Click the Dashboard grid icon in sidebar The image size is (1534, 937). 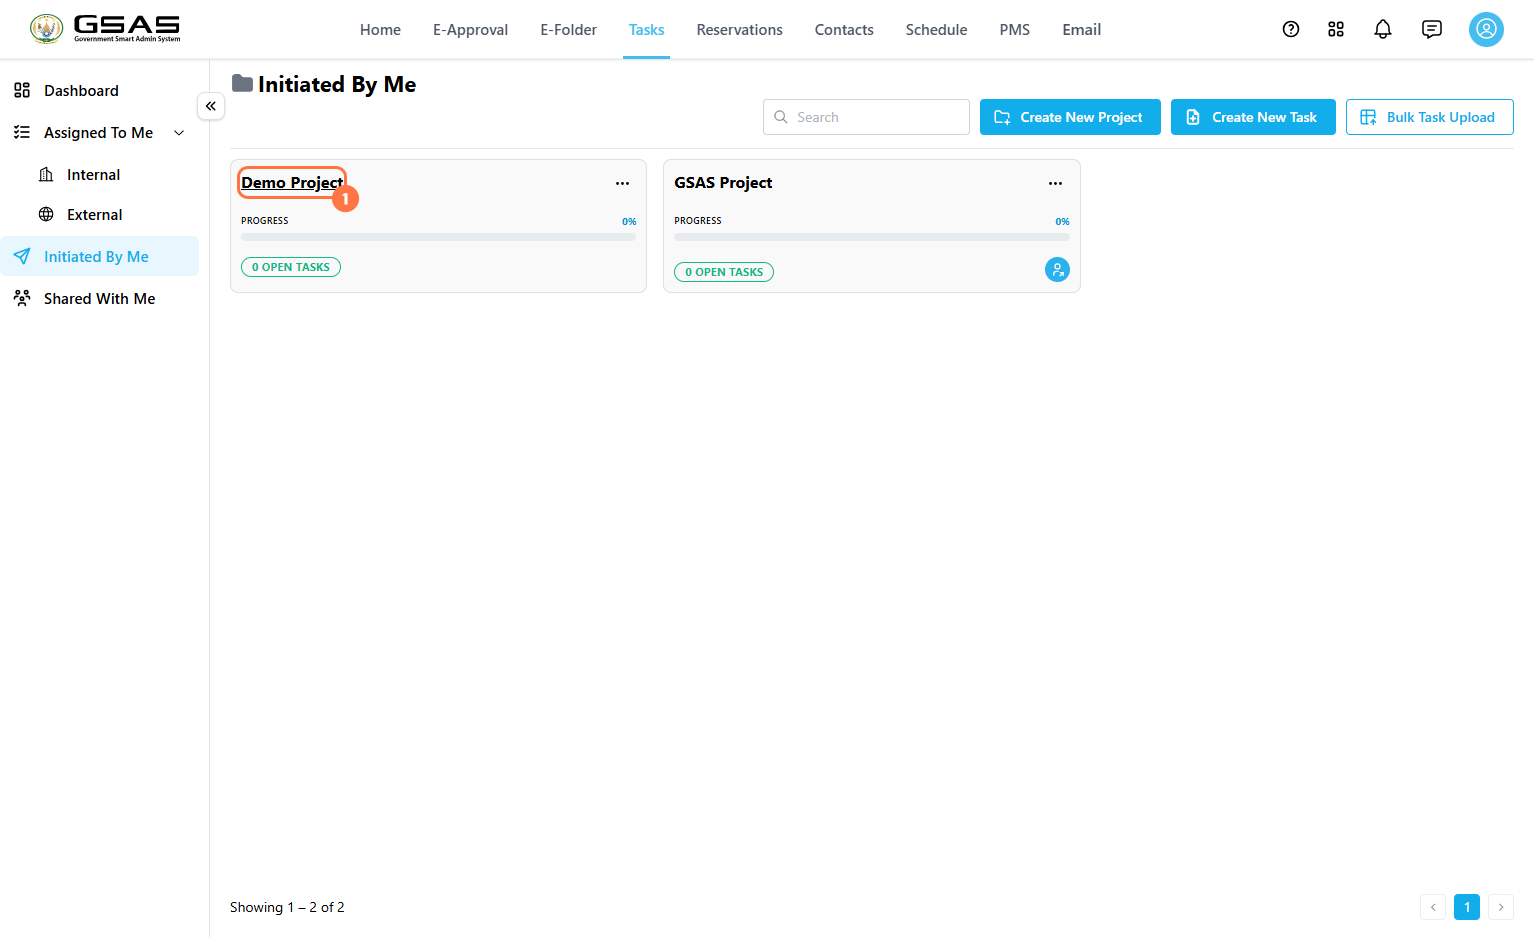[22, 90]
